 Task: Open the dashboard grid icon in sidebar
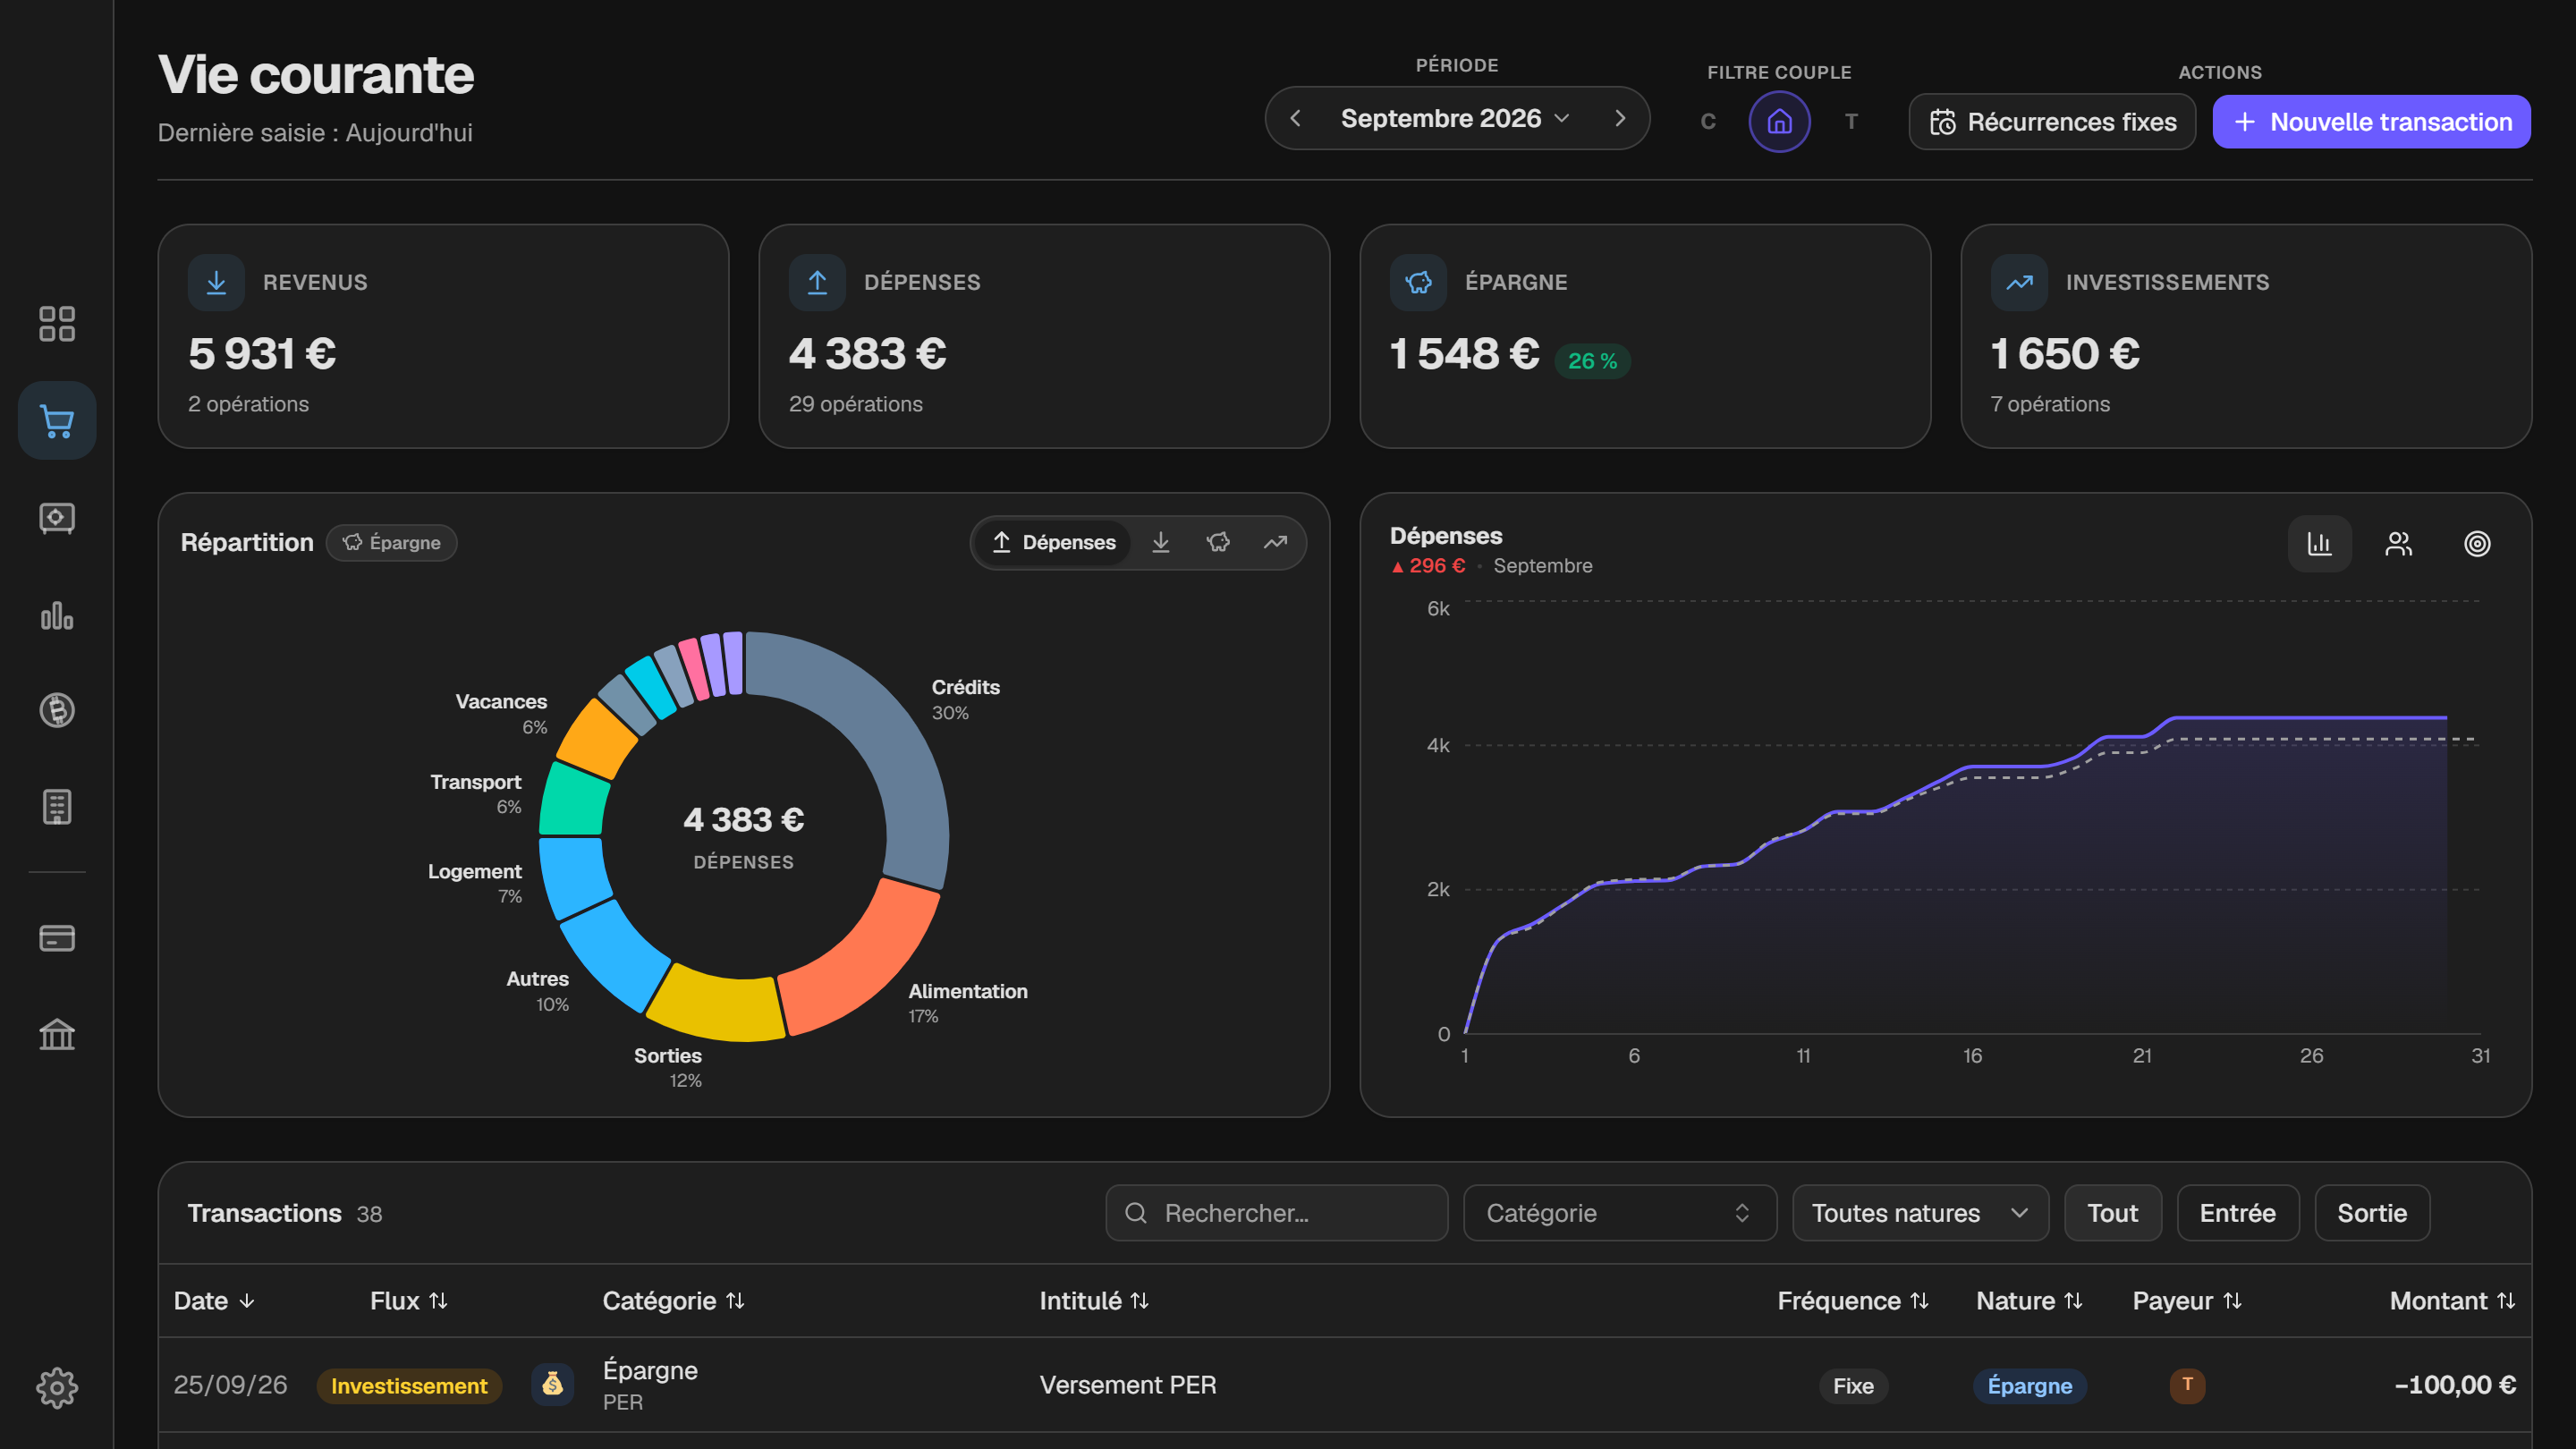click(x=57, y=324)
